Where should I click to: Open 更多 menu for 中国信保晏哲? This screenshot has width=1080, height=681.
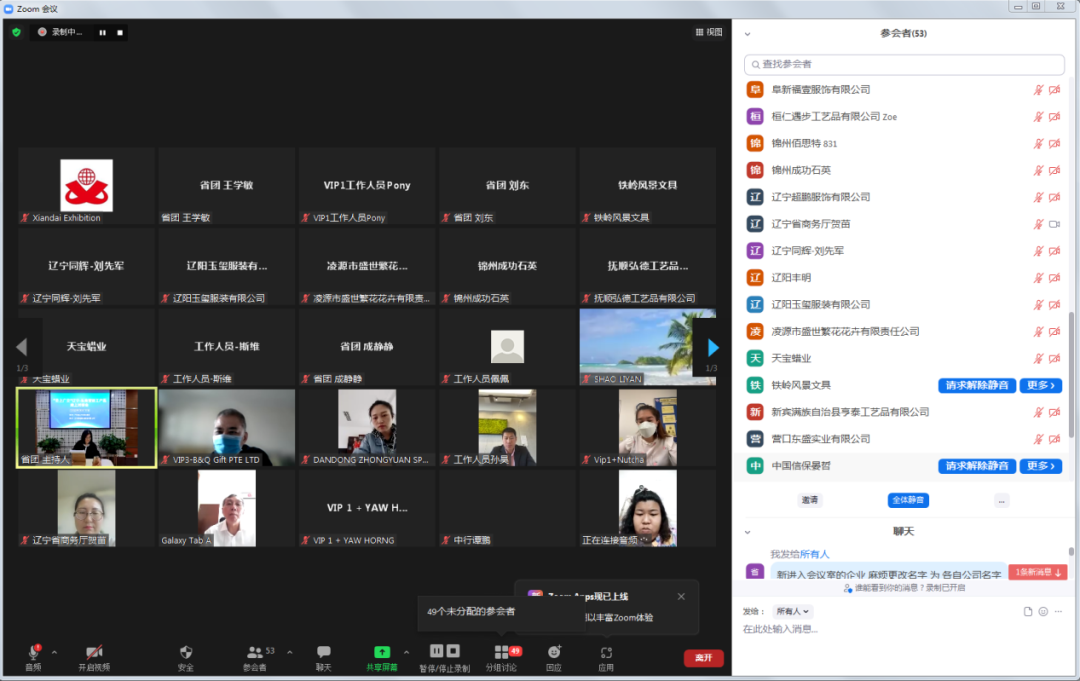(x=1041, y=465)
